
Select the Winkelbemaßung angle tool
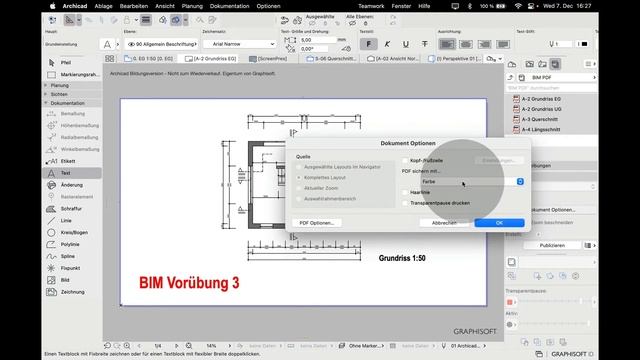72,149
